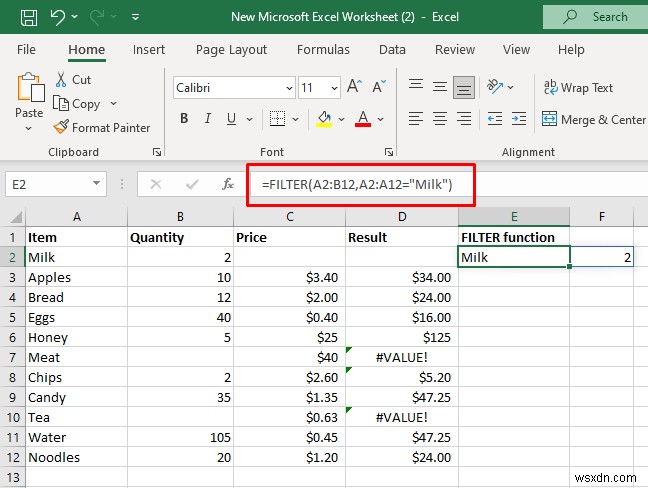Select row 7 header
The width and height of the screenshot is (648, 488).
(x=12, y=357)
